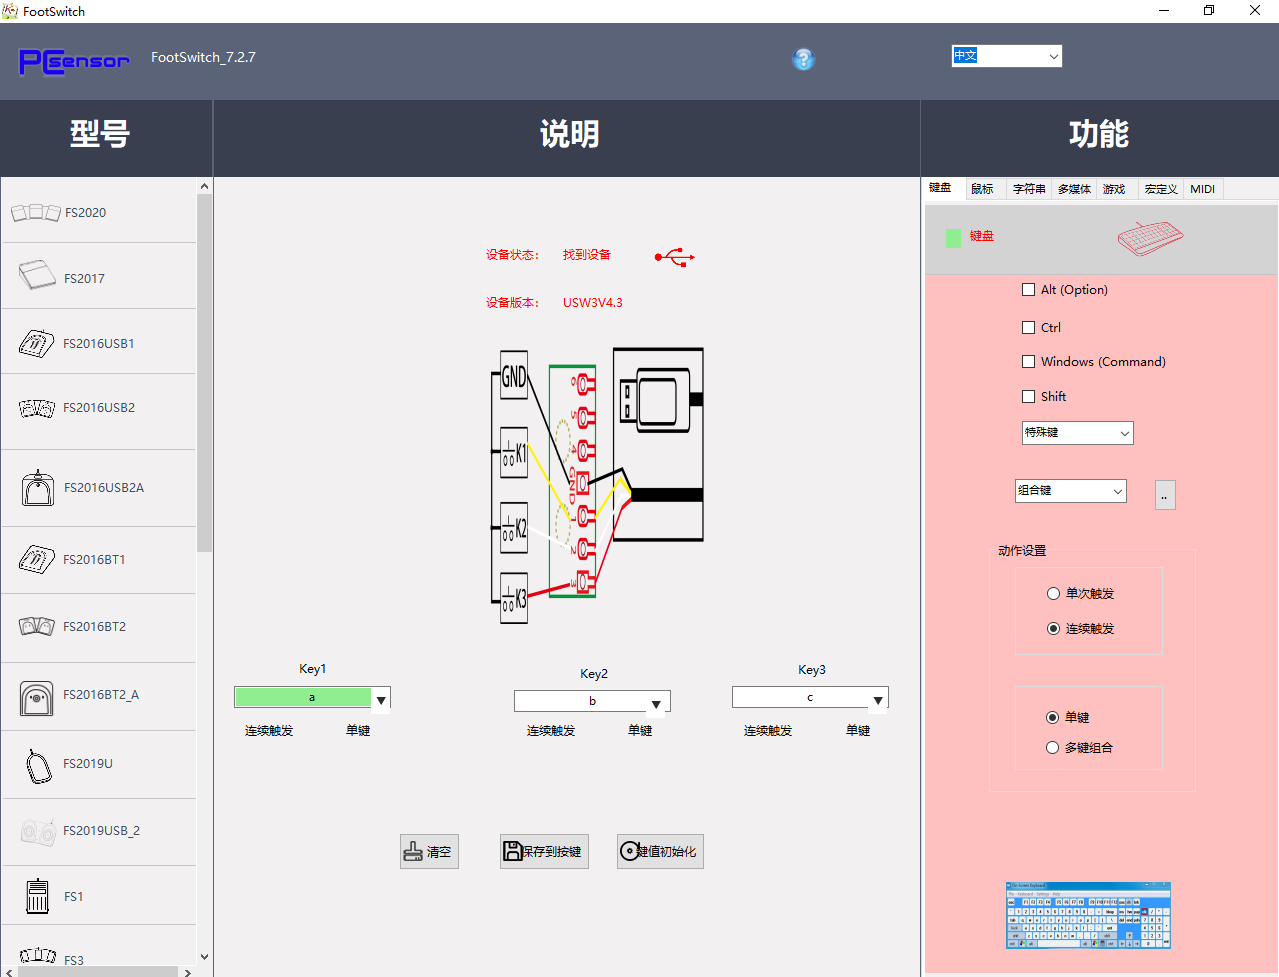Switch to the 鼠标 tab
The image size is (1279, 977).
click(x=983, y=188)
